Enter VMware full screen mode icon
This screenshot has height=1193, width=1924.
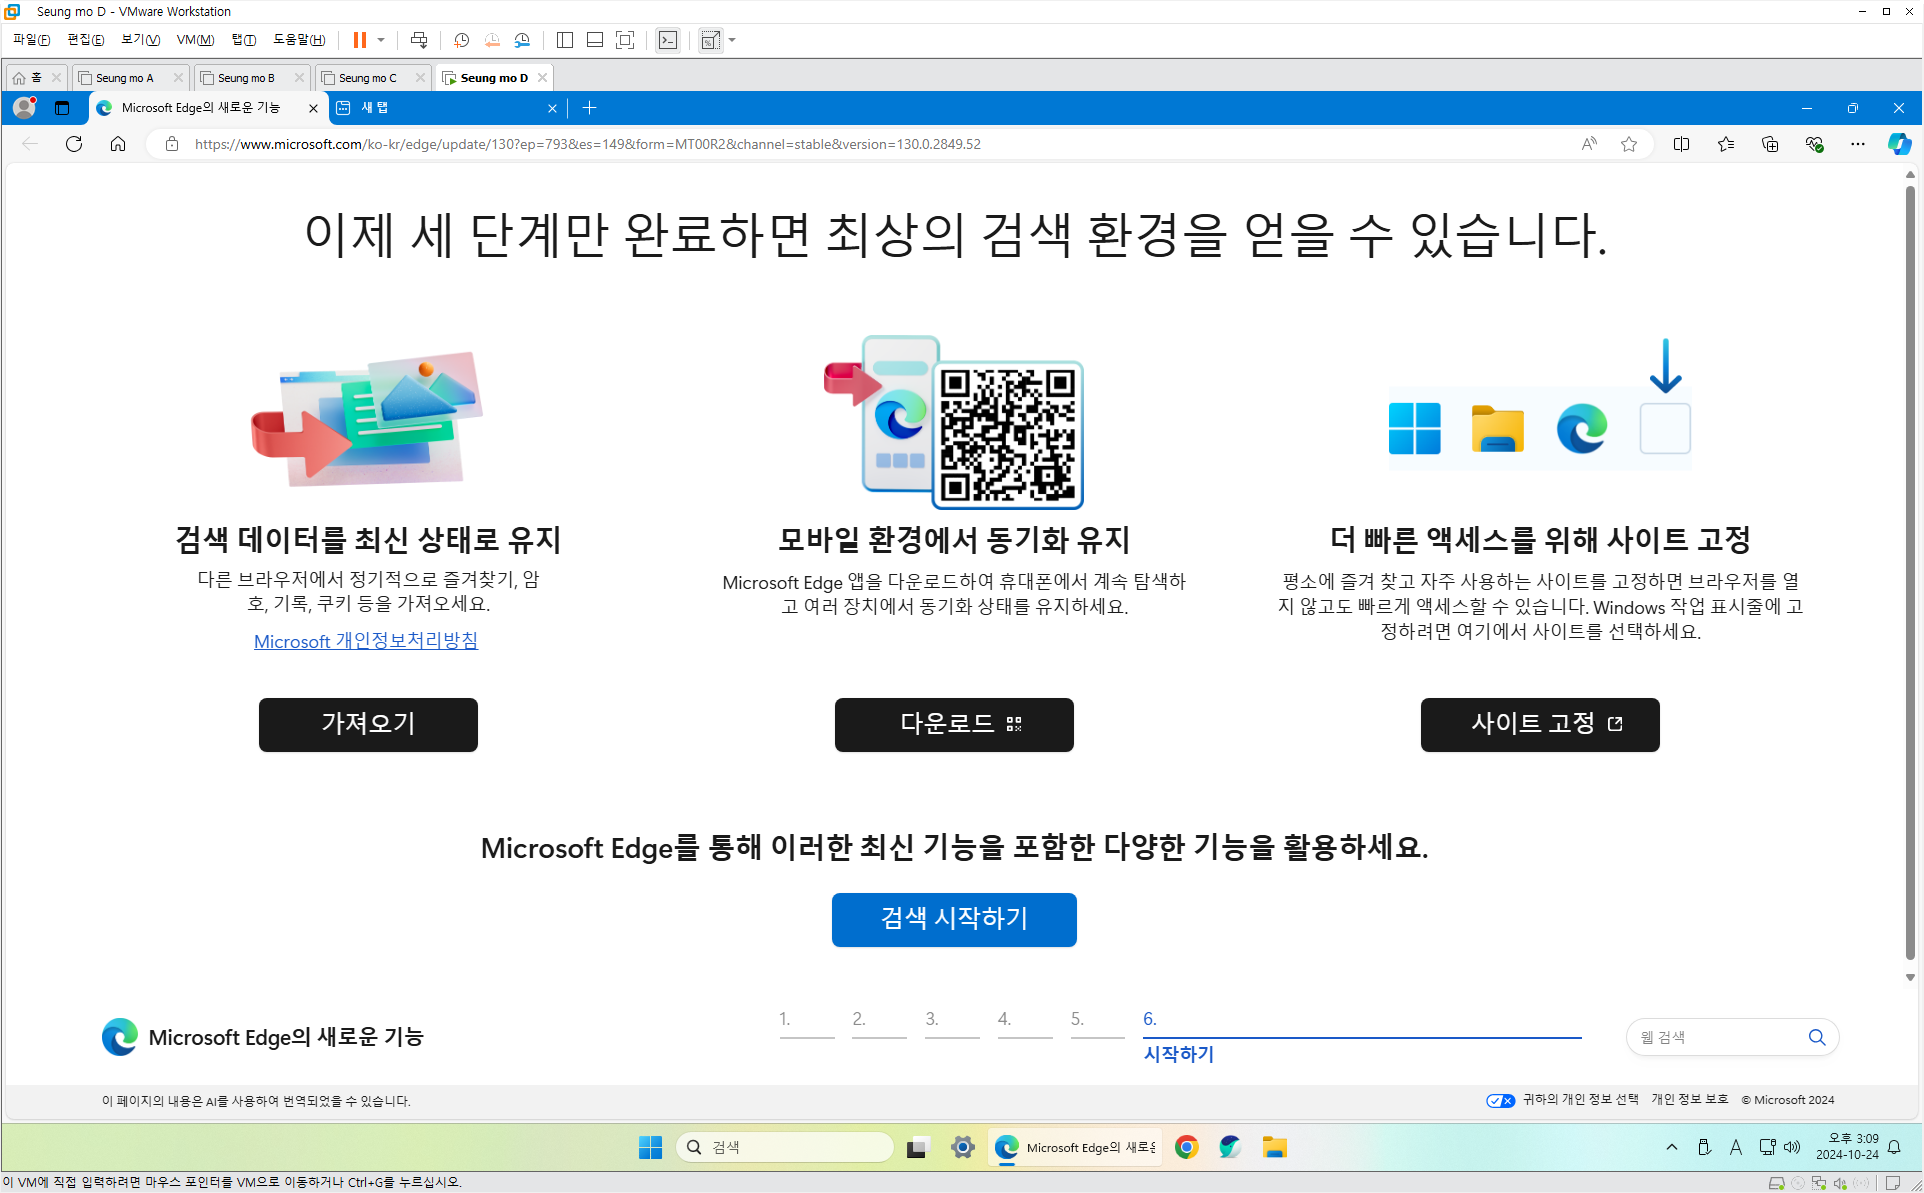[x=625, y=40]
